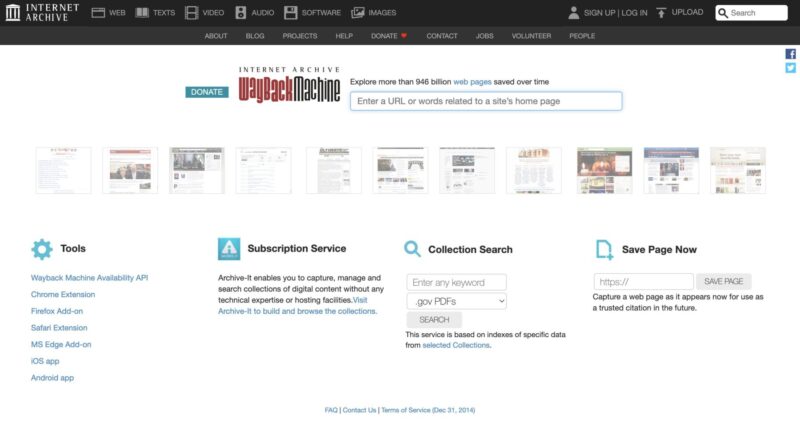Open the Volunteer menu item

click(x=531, y=36)
